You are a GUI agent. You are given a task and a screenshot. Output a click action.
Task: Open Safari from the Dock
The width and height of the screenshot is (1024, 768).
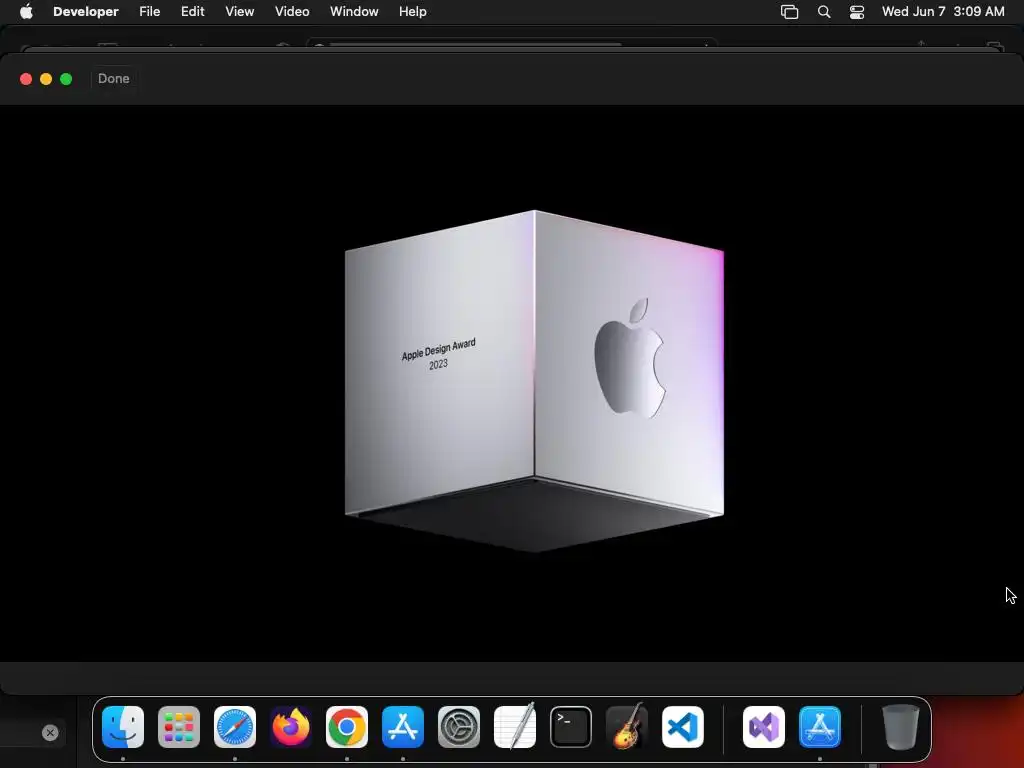tap(235, 727)
